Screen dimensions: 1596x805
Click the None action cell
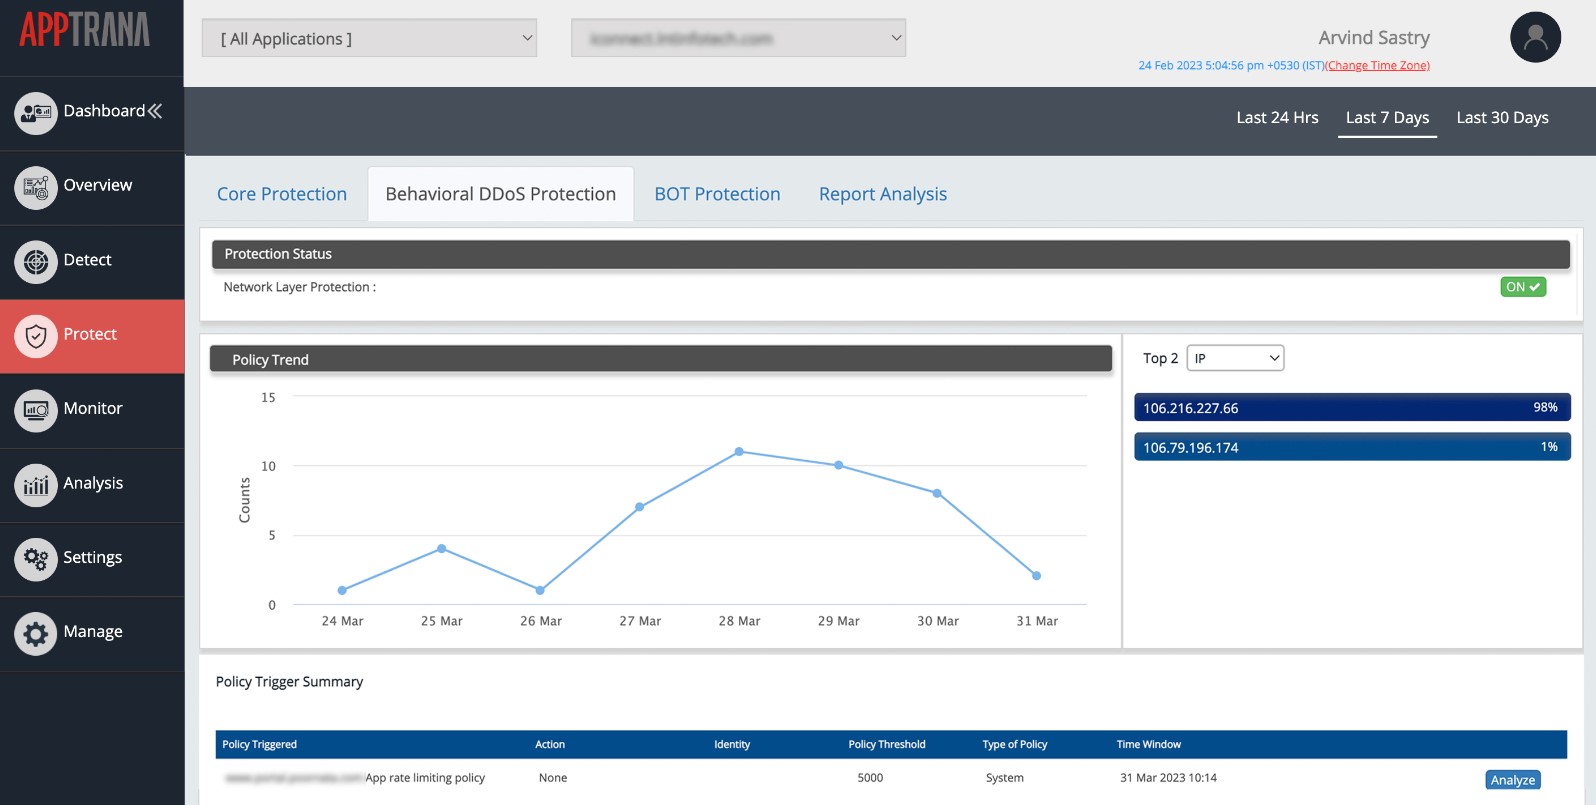[x=553, y=778]
